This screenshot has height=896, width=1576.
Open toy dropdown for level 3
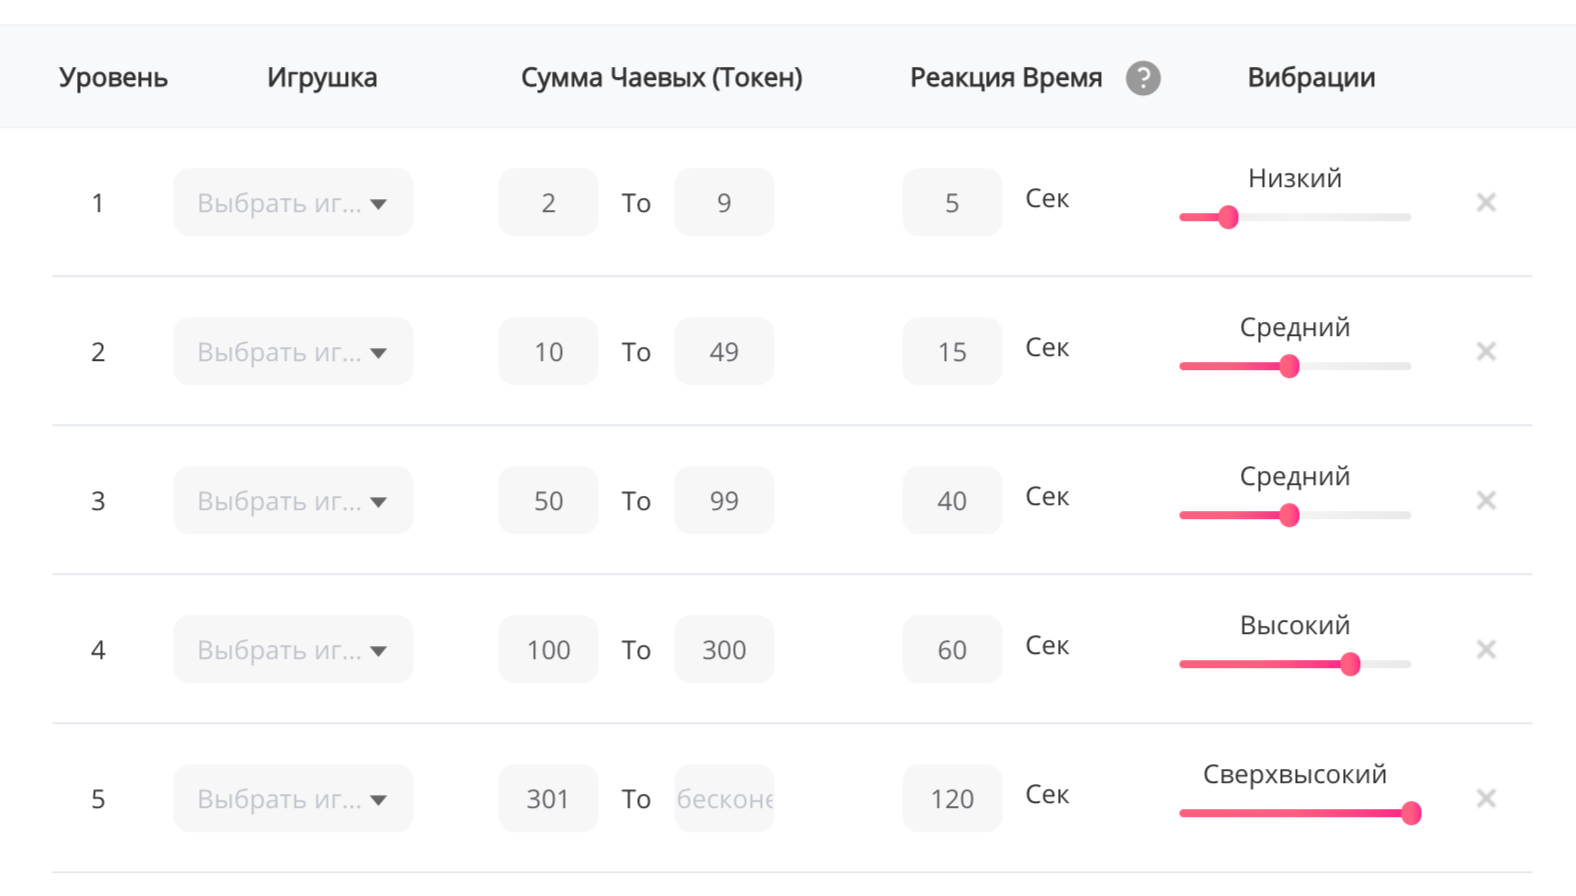tap(293, 501)
